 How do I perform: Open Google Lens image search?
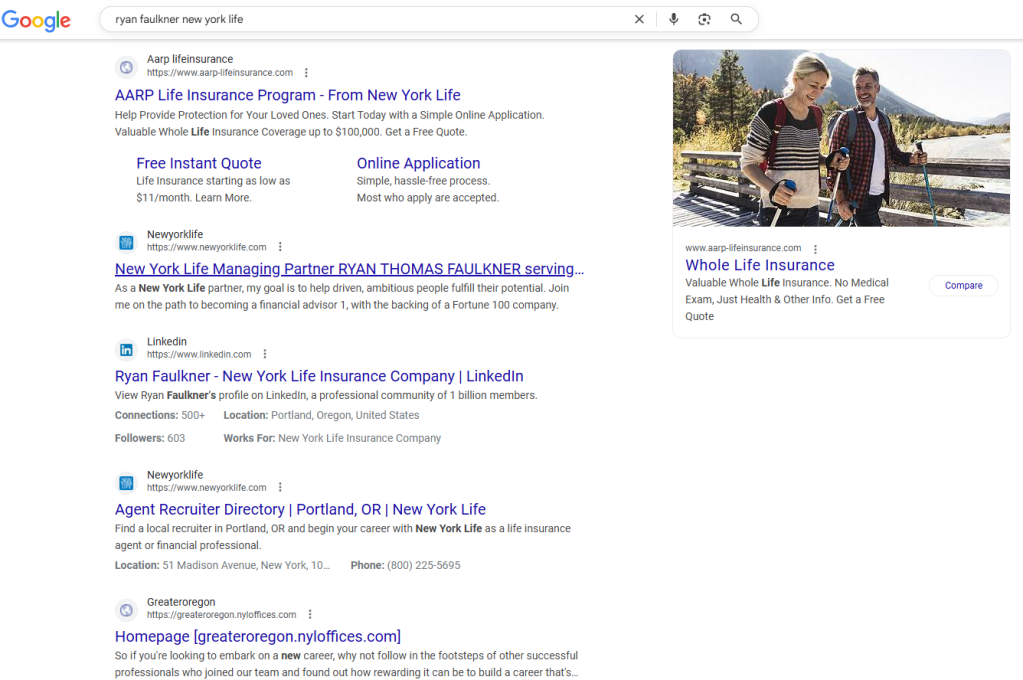(x=704, y=19)
